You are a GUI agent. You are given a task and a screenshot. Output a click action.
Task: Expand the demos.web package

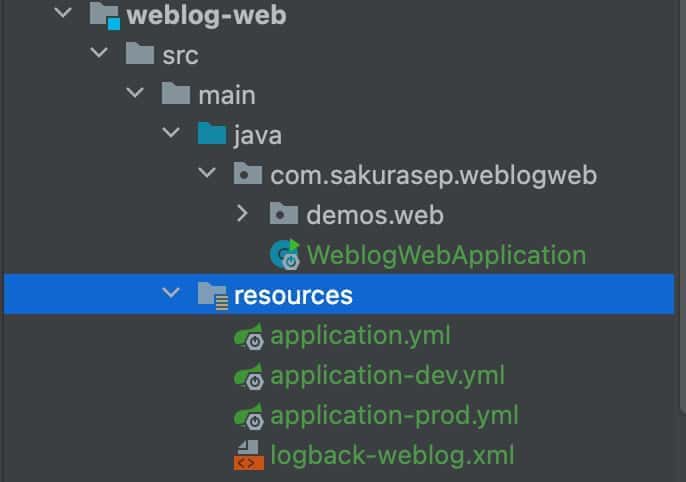(242, 213)
